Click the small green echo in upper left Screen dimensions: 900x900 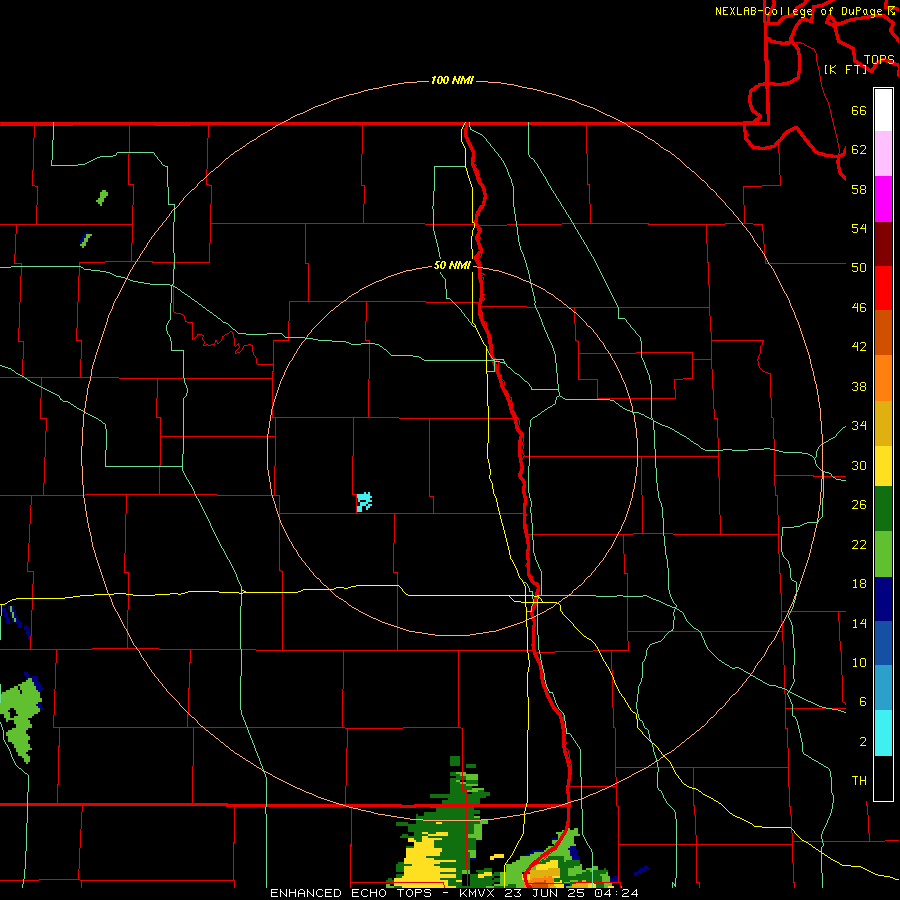(x=102, y=198)
